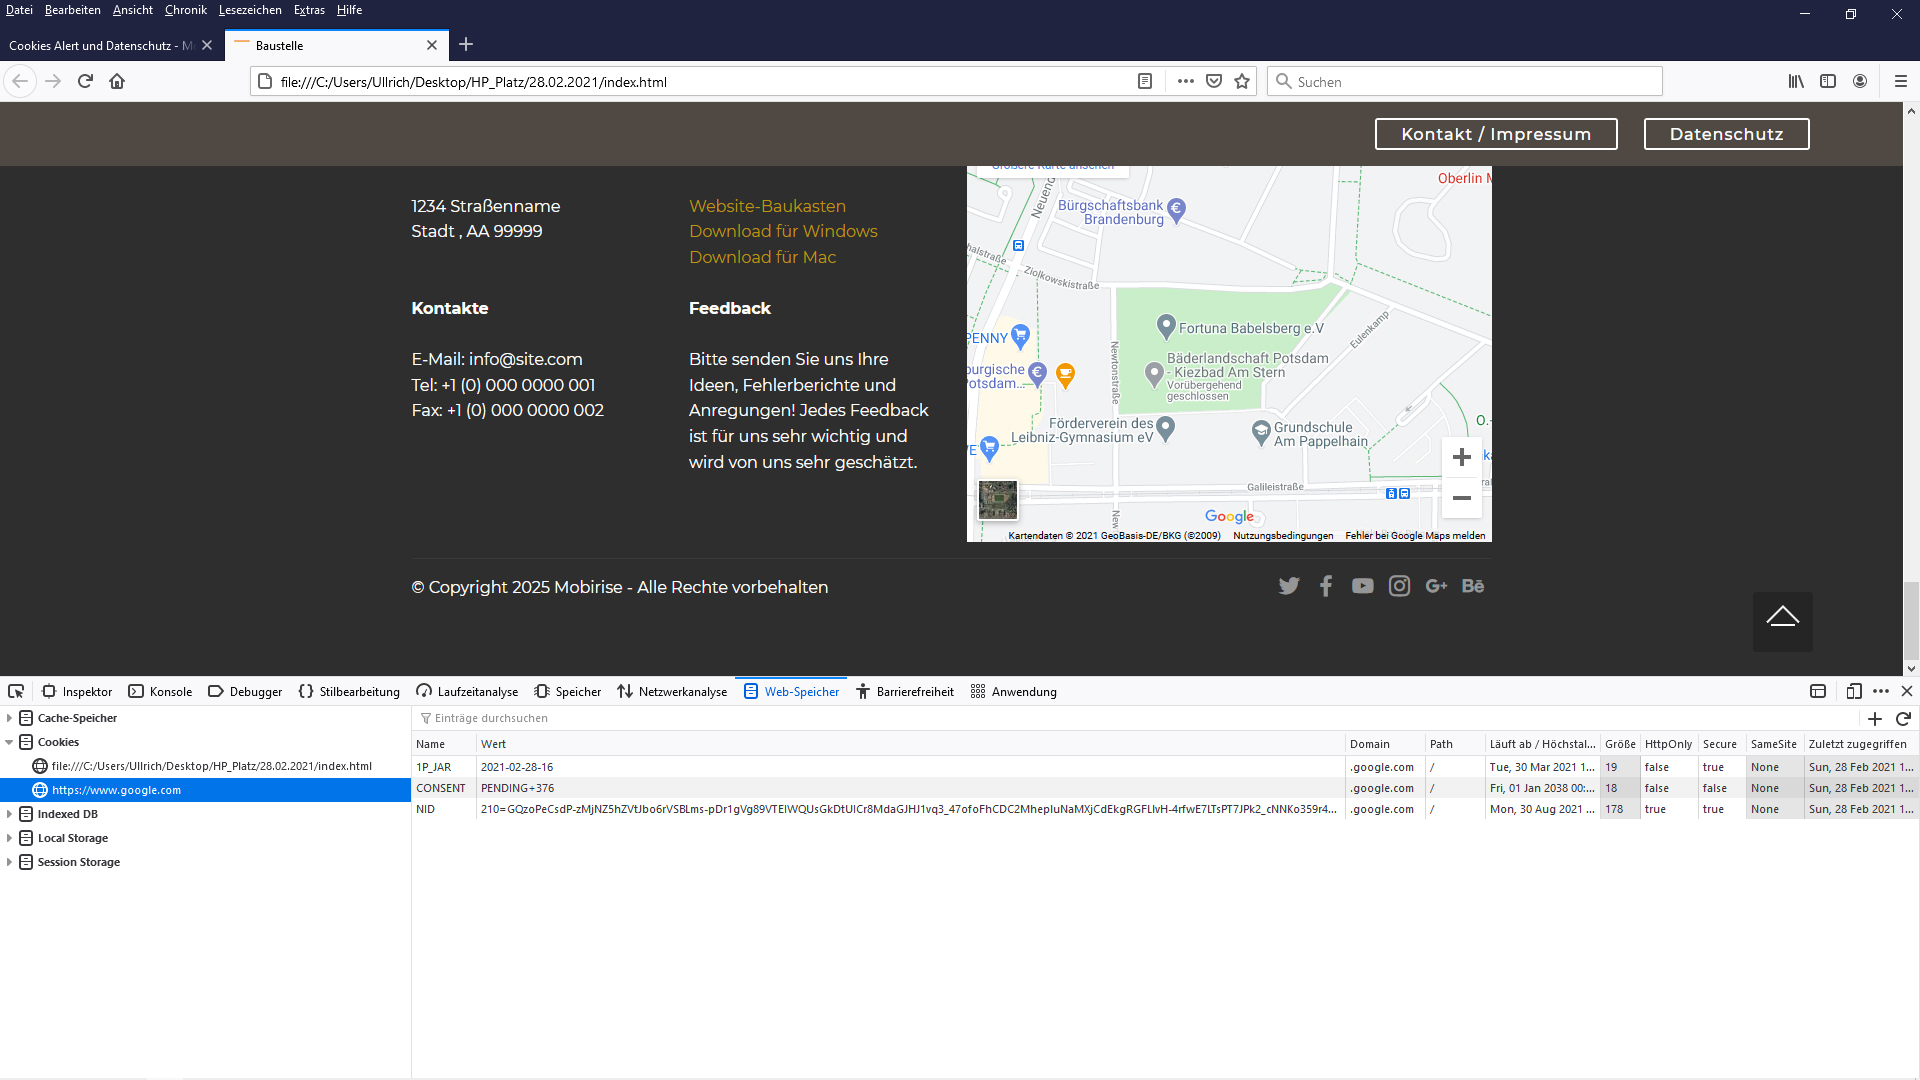Reload page with refresh icon
1920x1080 pixels.
click(x=85, y=82)
